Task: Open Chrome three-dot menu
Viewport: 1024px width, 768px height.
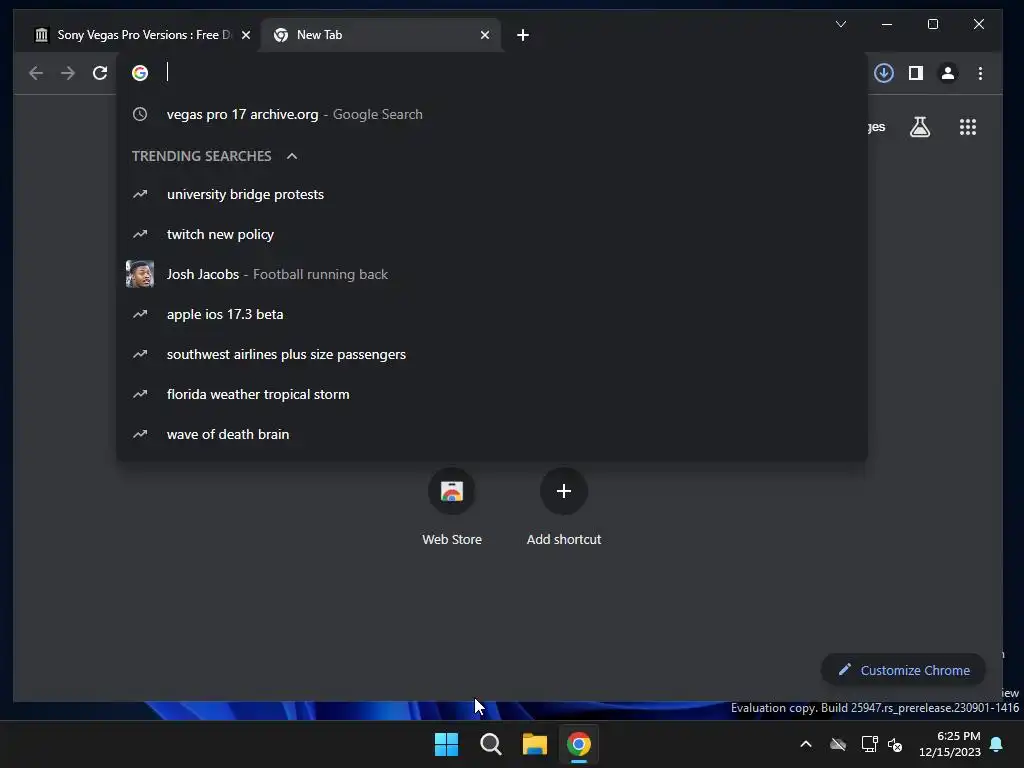Action: [x=980, y=73]
